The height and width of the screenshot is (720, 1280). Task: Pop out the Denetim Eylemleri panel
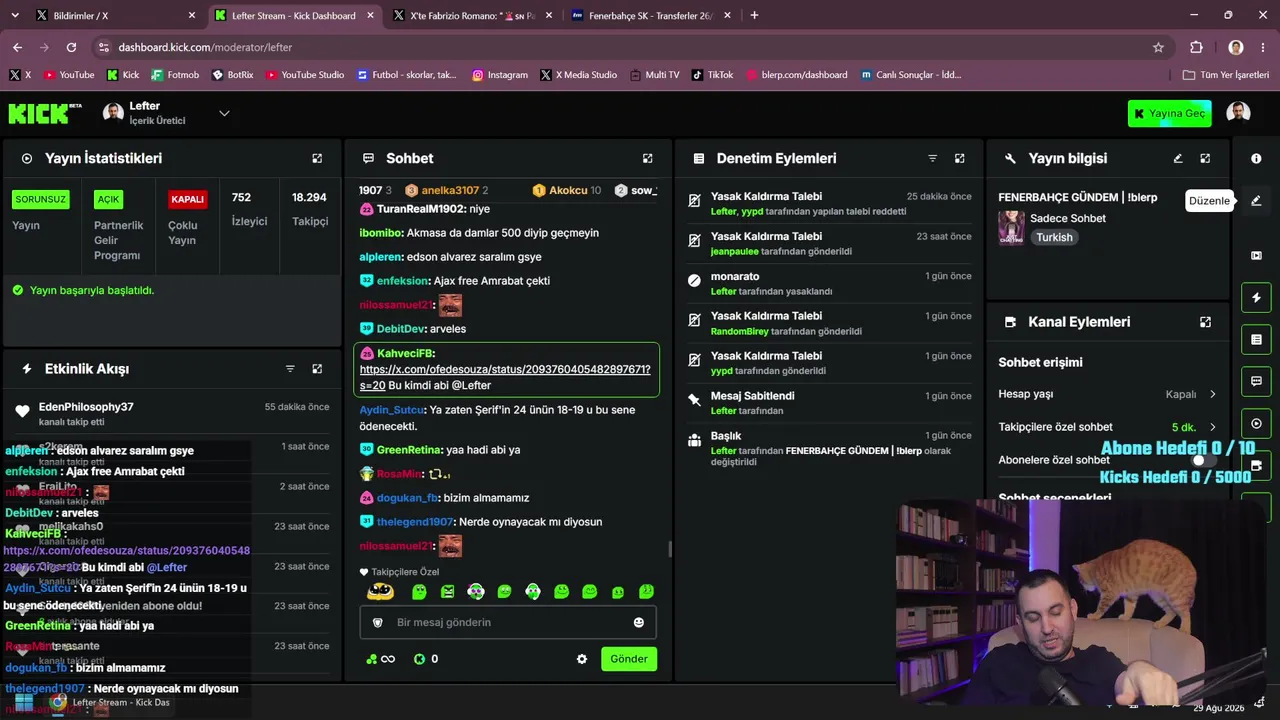click(960, 158)
